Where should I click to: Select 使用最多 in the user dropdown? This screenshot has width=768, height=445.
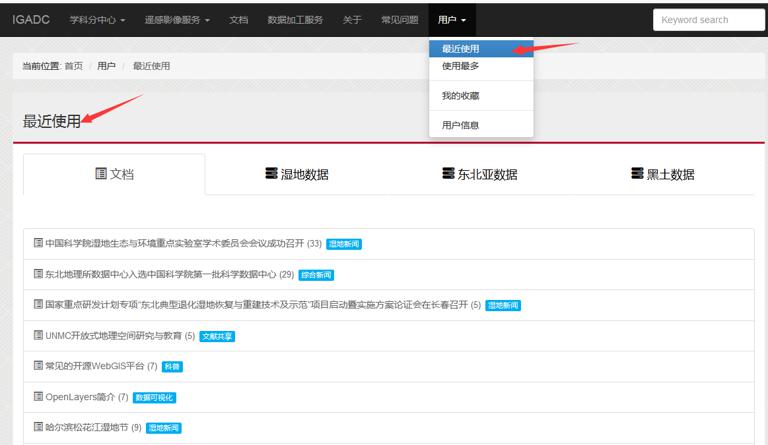[481, 66]
